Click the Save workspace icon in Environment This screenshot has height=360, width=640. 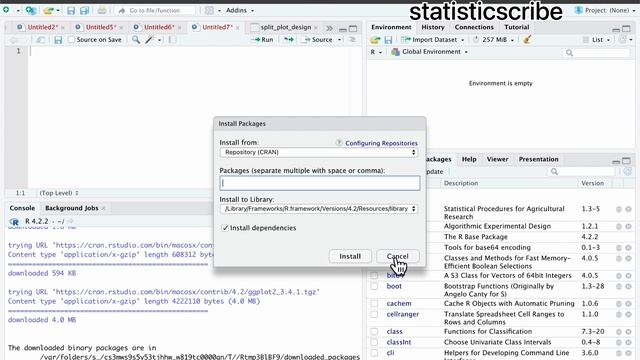pyautogui.click(x=388, y=40)
